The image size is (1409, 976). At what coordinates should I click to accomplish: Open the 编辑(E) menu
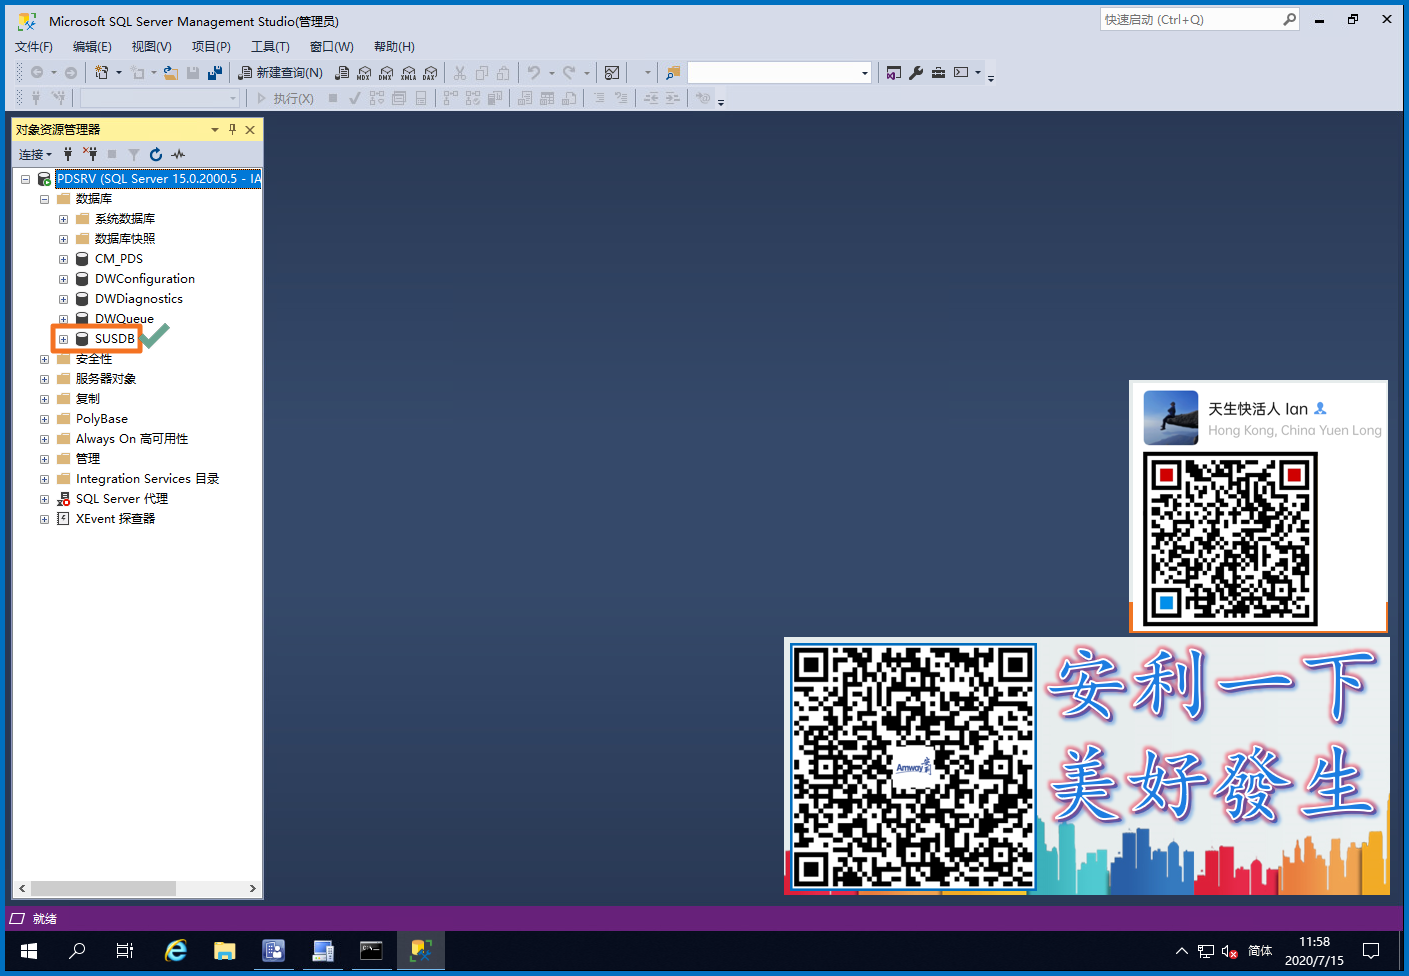(x=92, y=47)
